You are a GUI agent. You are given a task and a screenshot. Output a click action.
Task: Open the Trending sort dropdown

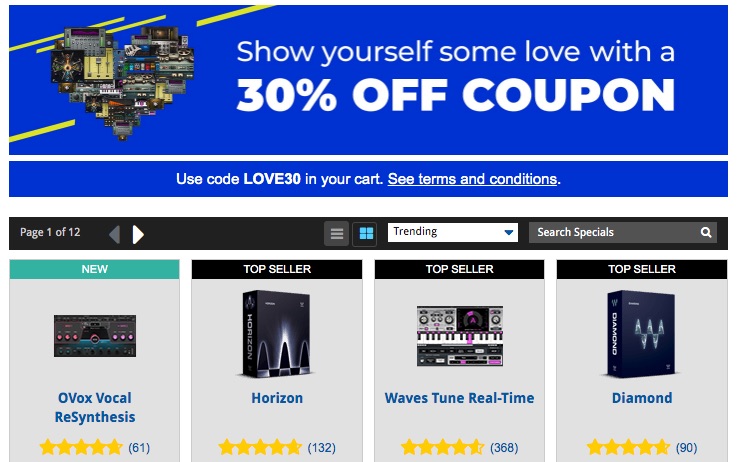coord(452,232)
